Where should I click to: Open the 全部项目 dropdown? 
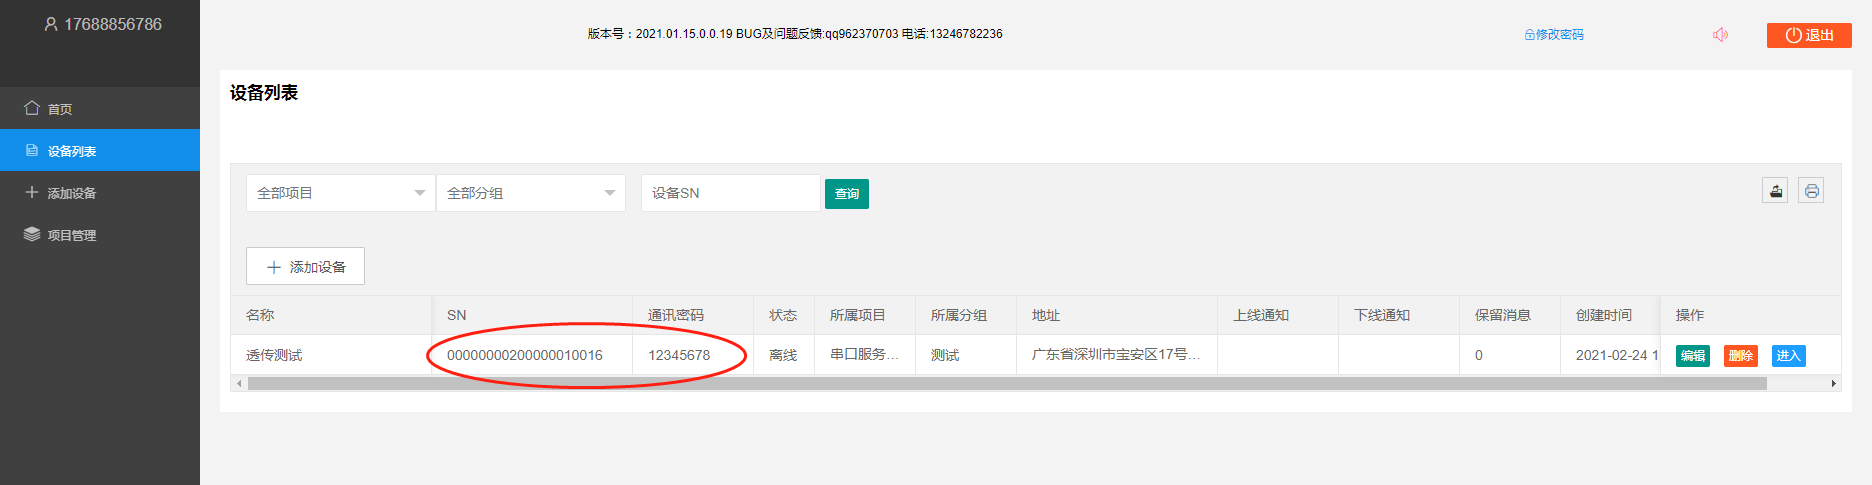point(340,193)
